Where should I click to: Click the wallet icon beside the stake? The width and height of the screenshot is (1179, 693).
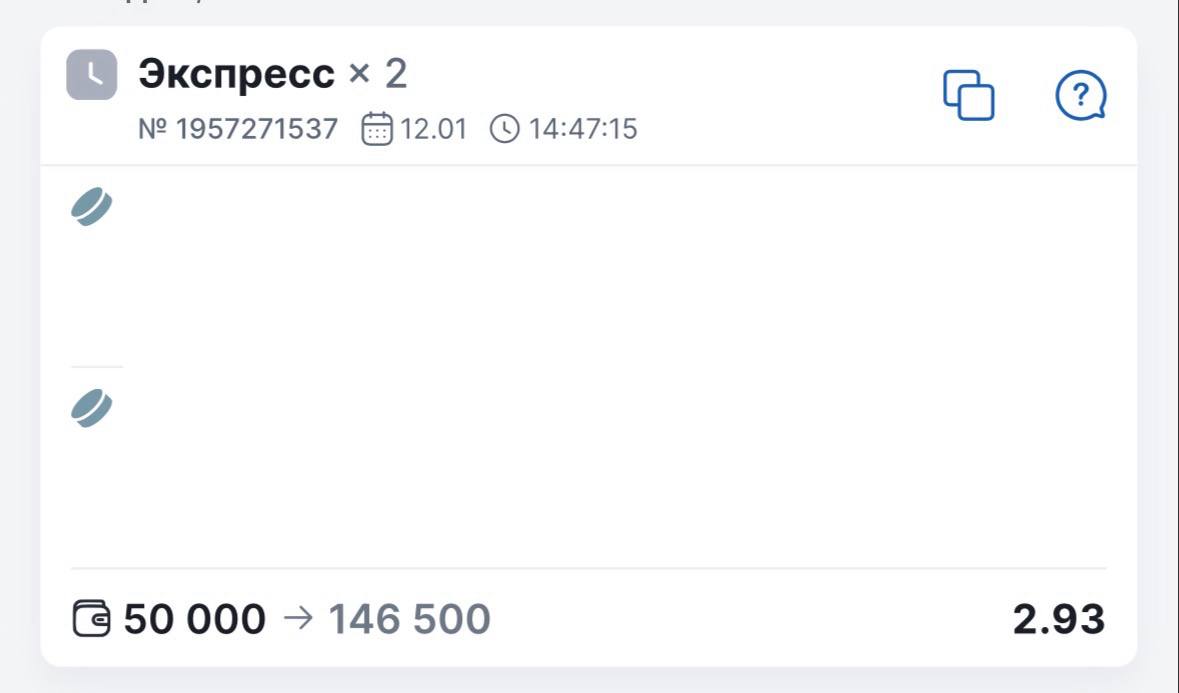pyautogui.click(x=92, y=619)
